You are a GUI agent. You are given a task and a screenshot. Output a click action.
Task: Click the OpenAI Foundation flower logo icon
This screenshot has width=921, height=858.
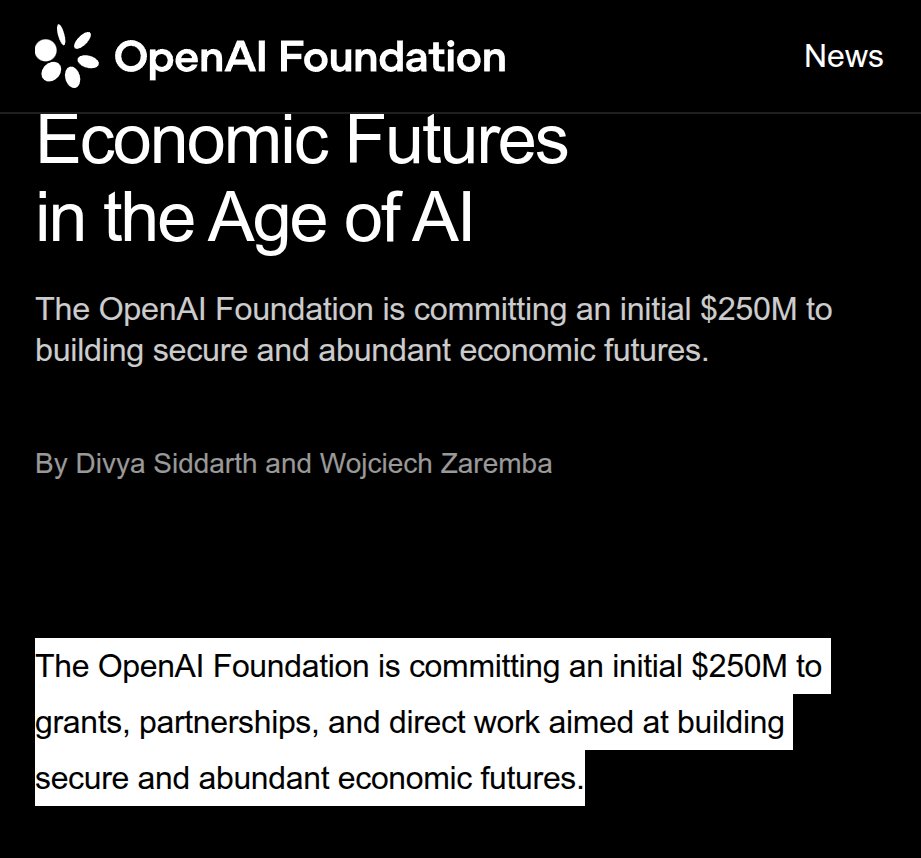coord(66,56)
